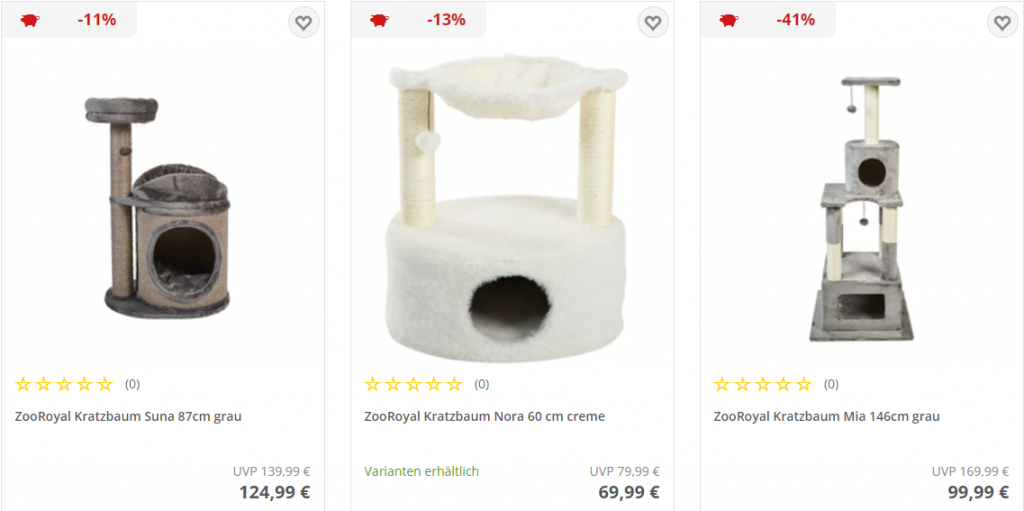Viewport: 1024px width, 511px height.
Task: Favorite the Kratzbaum Mia with heart icon
Action: point(1002,23)
